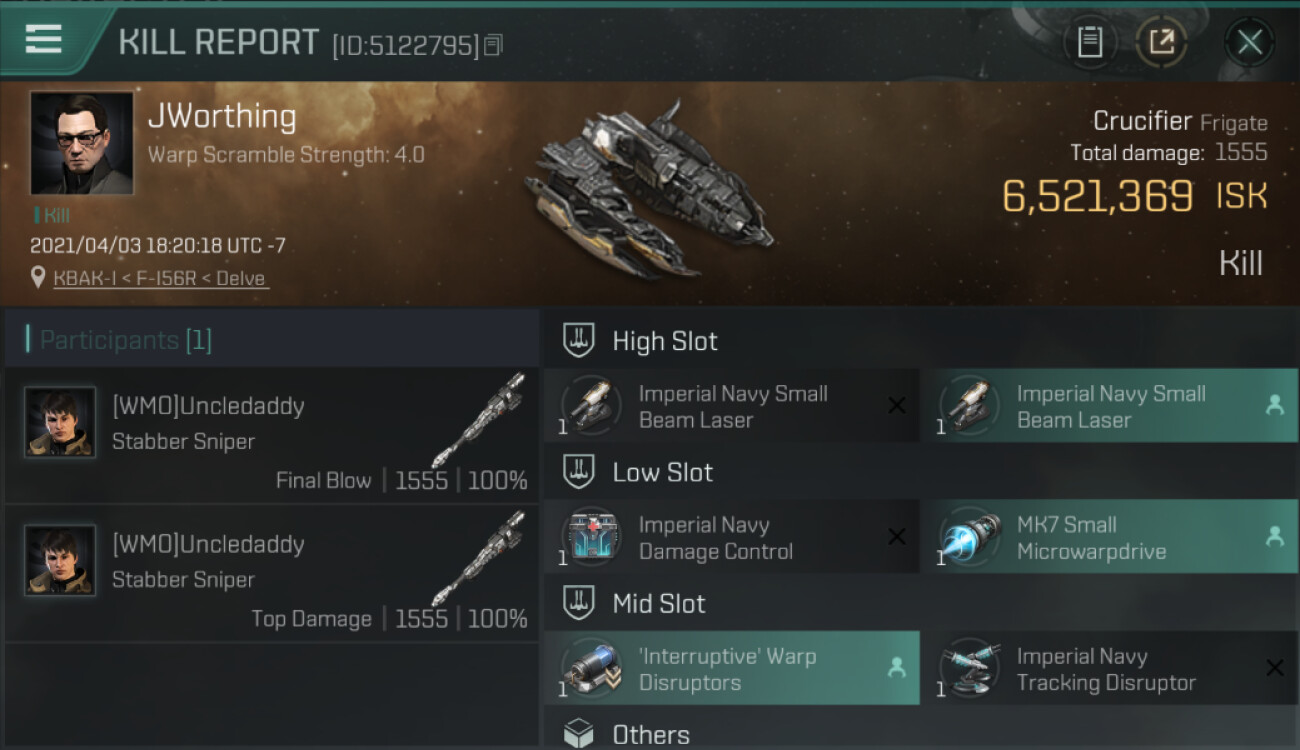Select Uncledaddy's Top Damage entry
The height and width of the screenshot is (750, 1300).
271,574
